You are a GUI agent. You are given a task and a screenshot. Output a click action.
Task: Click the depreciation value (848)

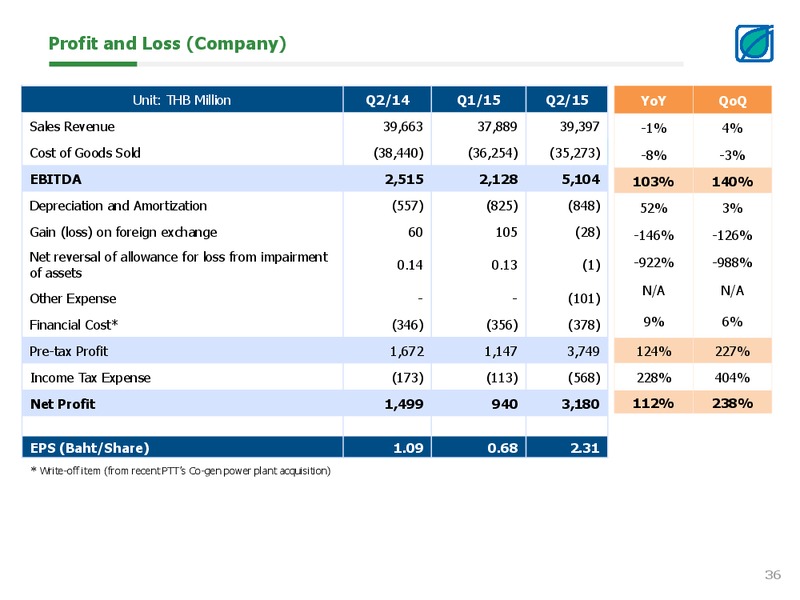tap(584, 206)
